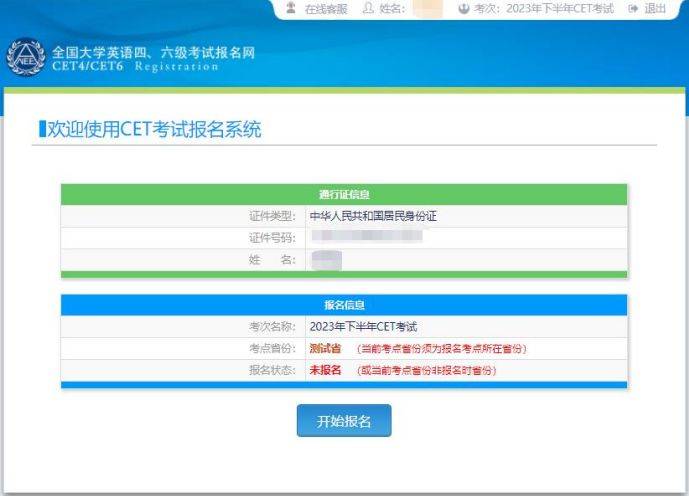The width and height of the screenshot is (689, 496).
Task: Click the red 未报名 status value
Action: pyautogui.click(x=325, y=370)
